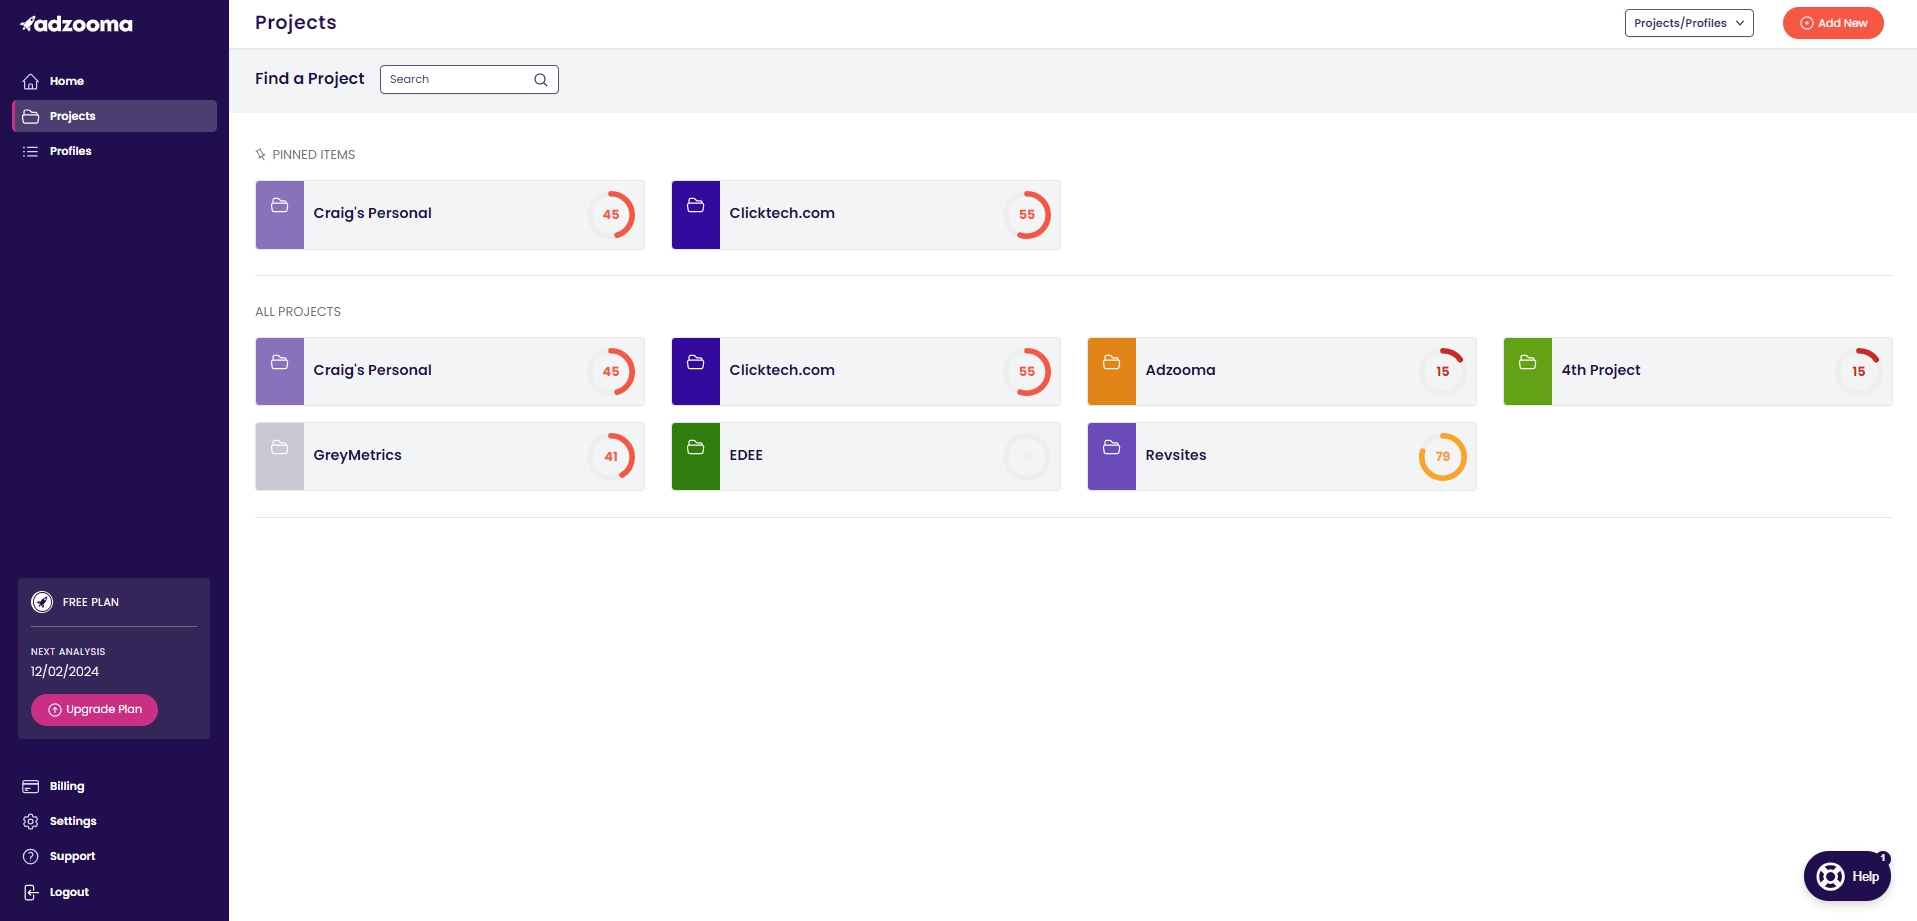The image size is (1917, 921).
Task: Click the search magnifier icon
Action: (541, 80)
